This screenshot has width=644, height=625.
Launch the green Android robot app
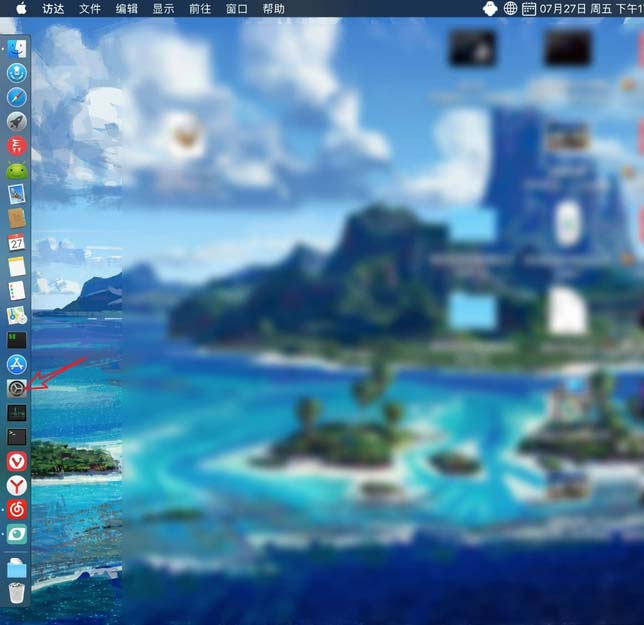[x=17, y=170]
